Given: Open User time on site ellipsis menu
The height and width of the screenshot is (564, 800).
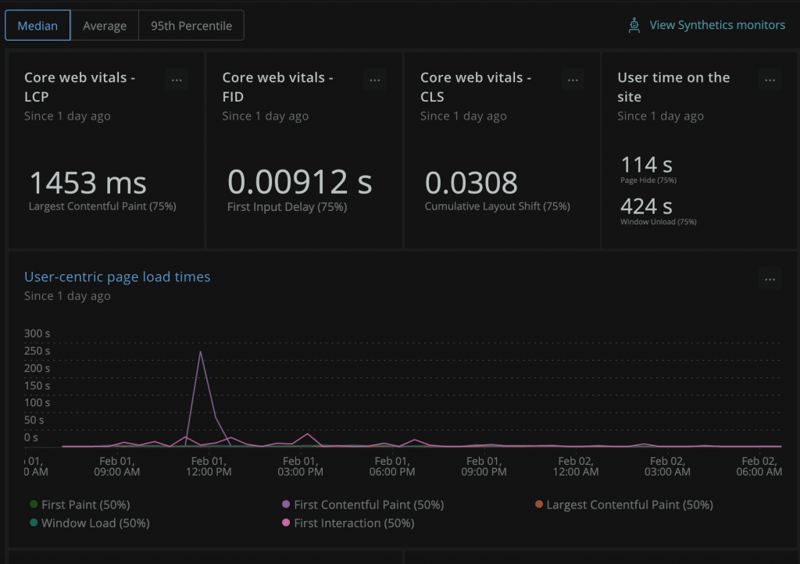Looking at the screenshot, I should click(x=769, y=80).
